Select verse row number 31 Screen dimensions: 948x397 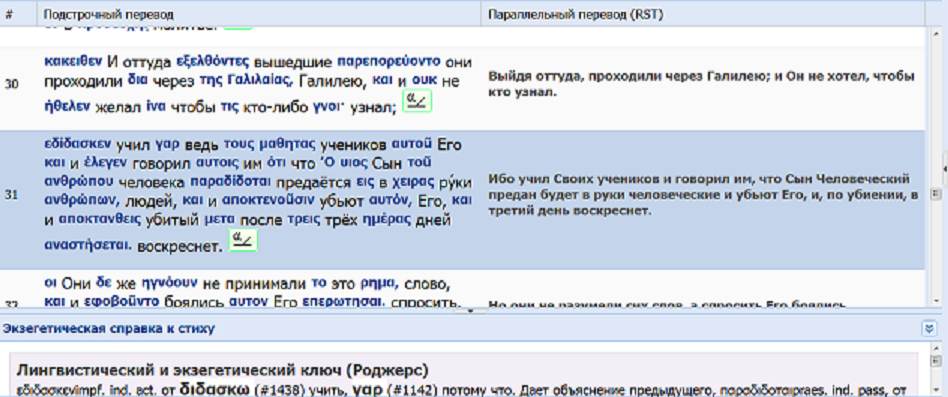[11, 196]
